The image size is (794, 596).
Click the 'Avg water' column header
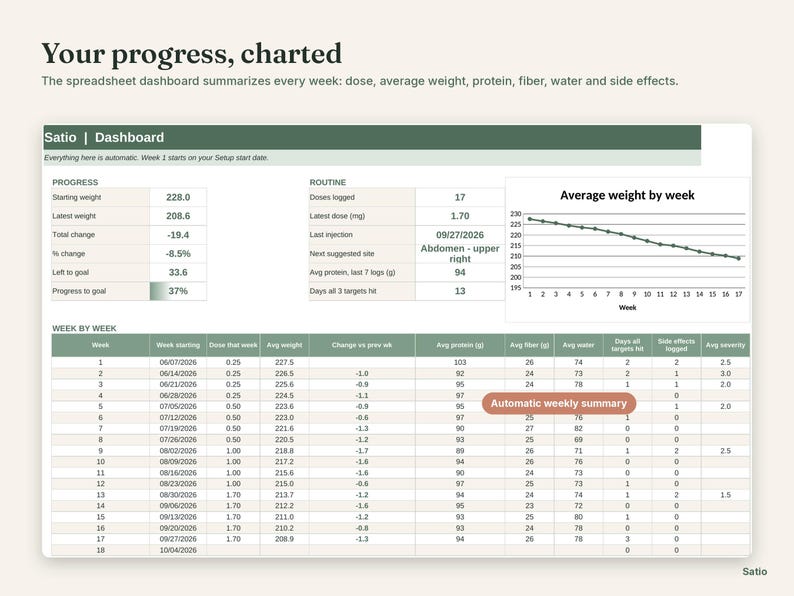(578, 345)
